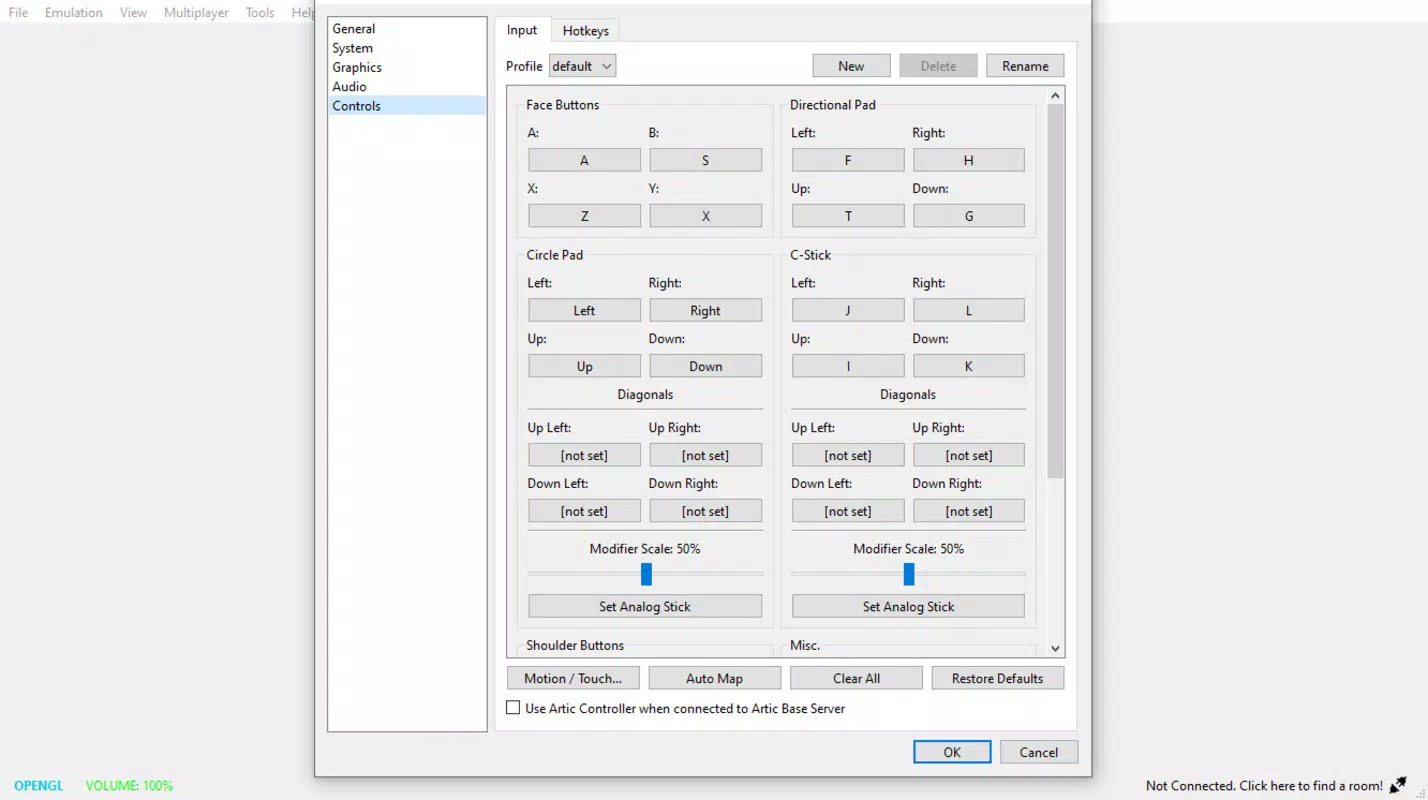
Task: Rebind Directional Pad Right key H
Action: pyautogui.click(x=968, y=160)
